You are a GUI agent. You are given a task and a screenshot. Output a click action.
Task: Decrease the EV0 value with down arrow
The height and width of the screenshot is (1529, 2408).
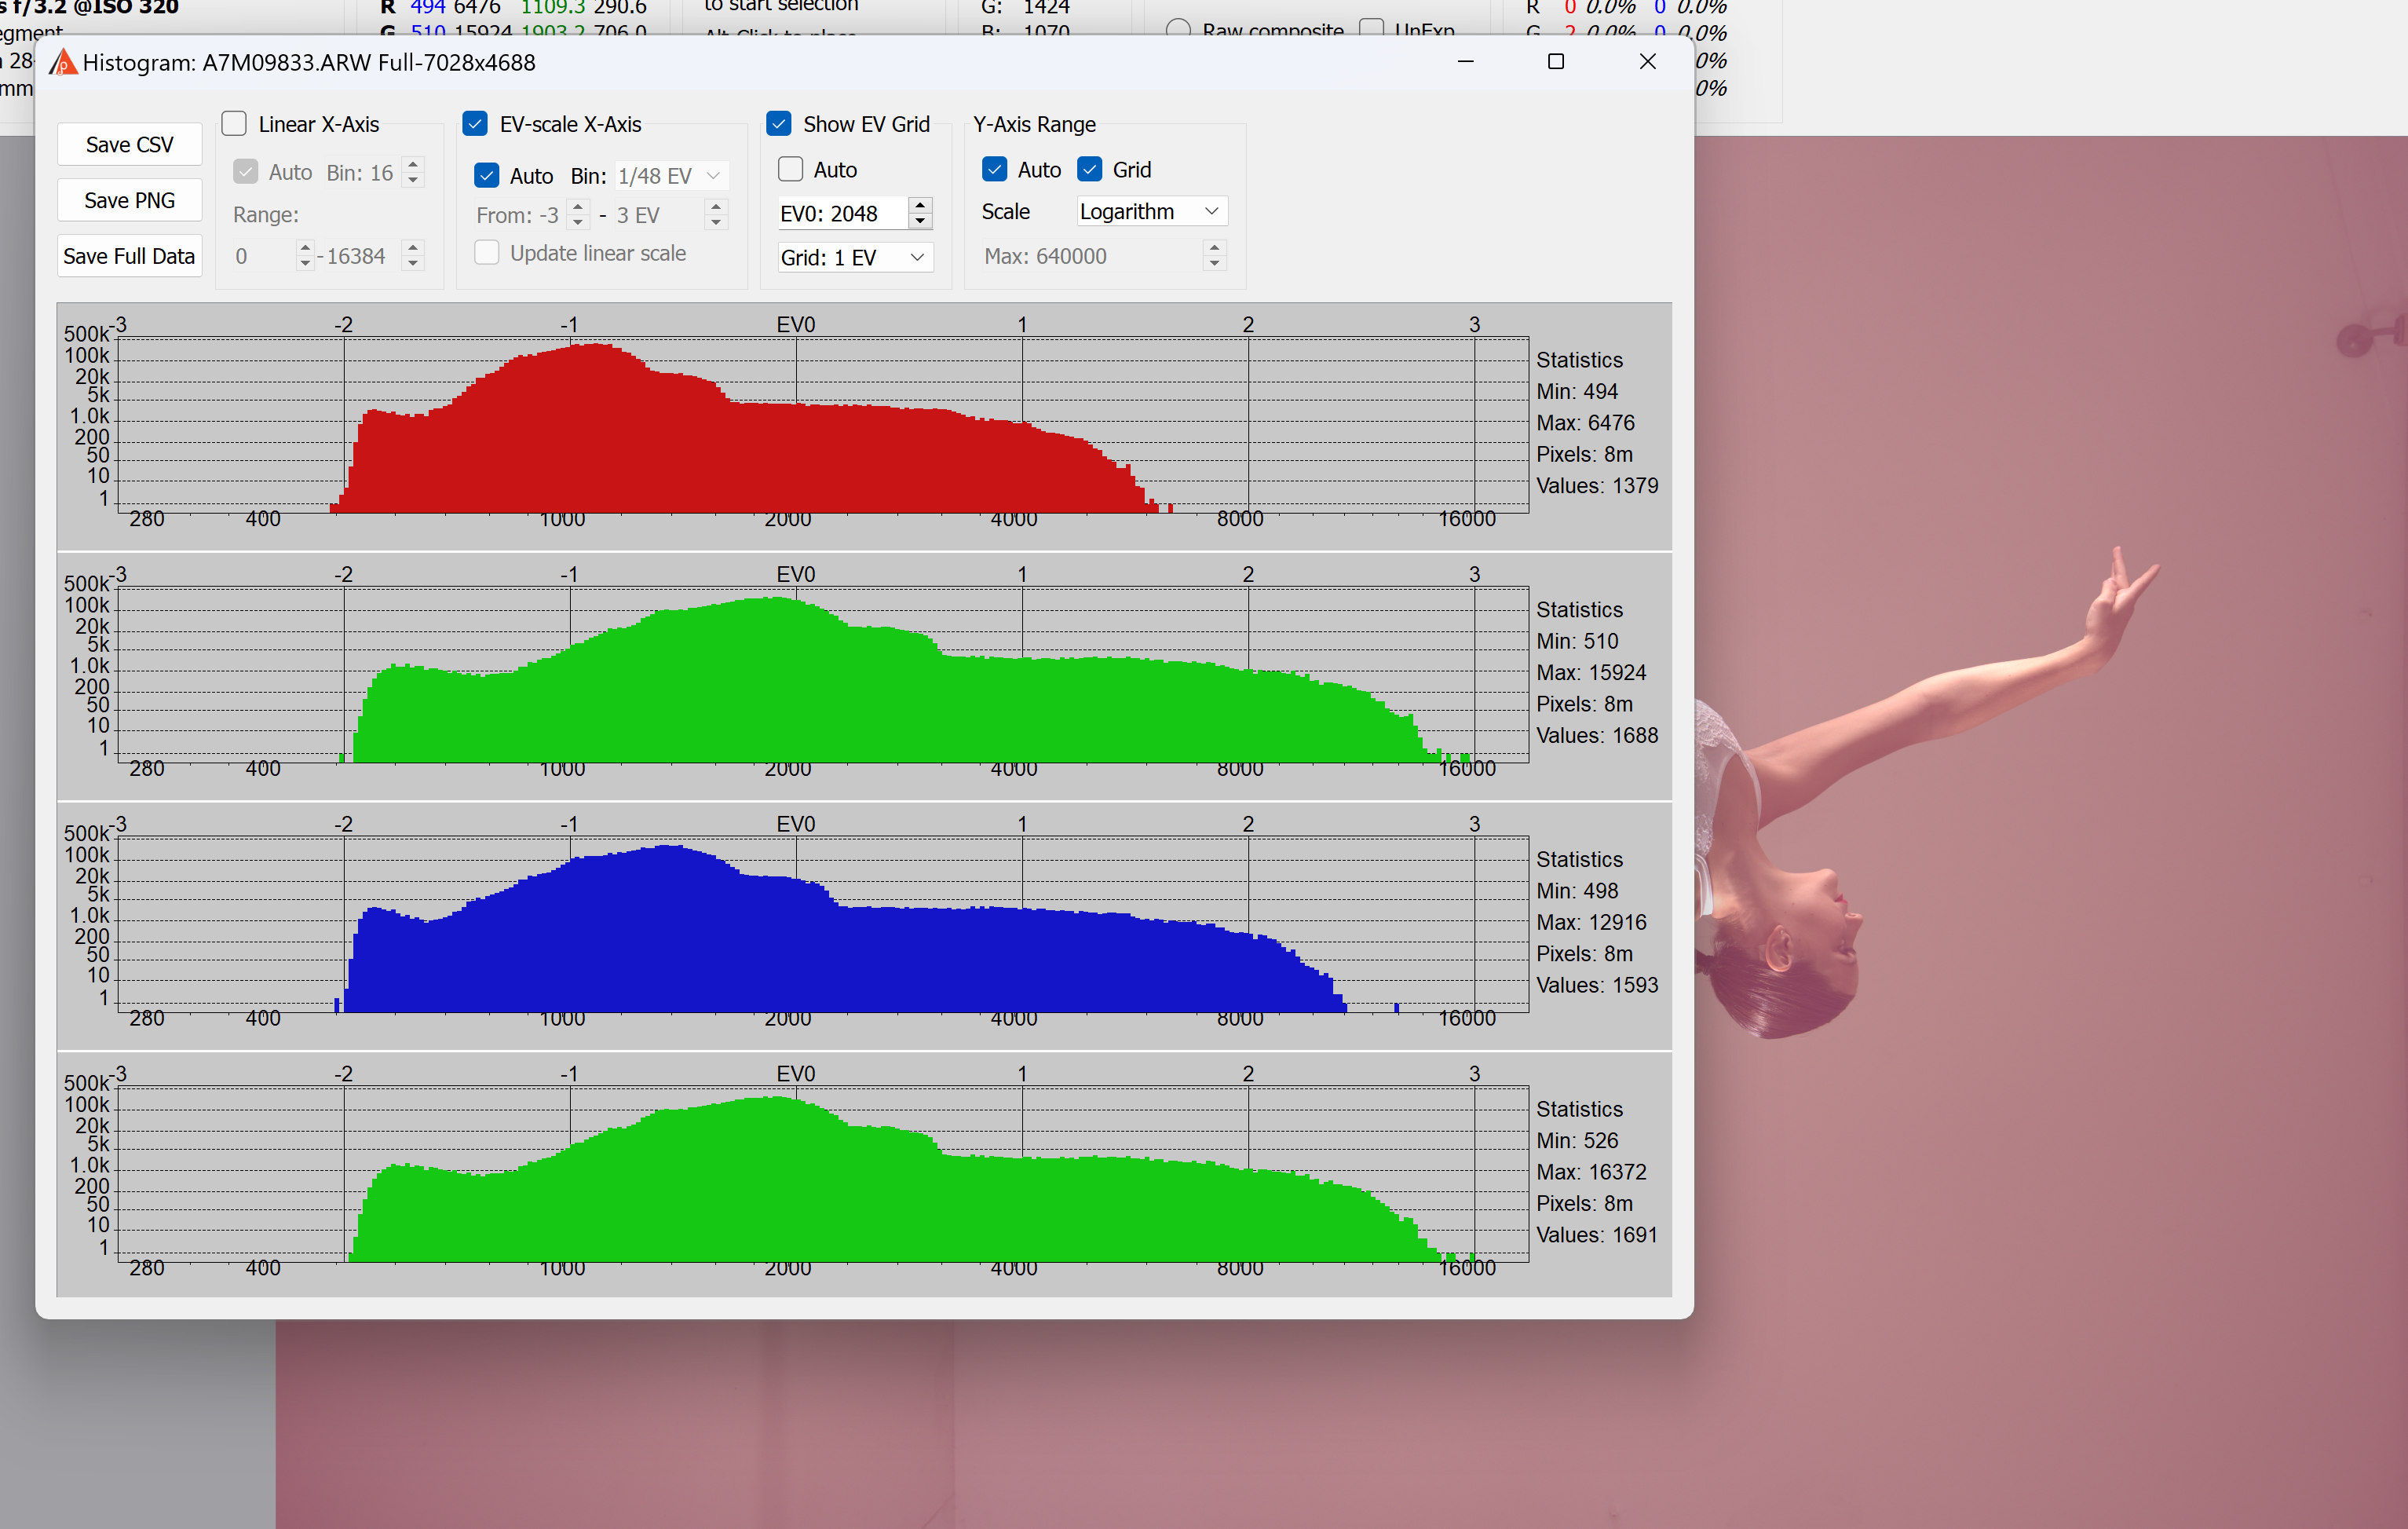point(920,221)
